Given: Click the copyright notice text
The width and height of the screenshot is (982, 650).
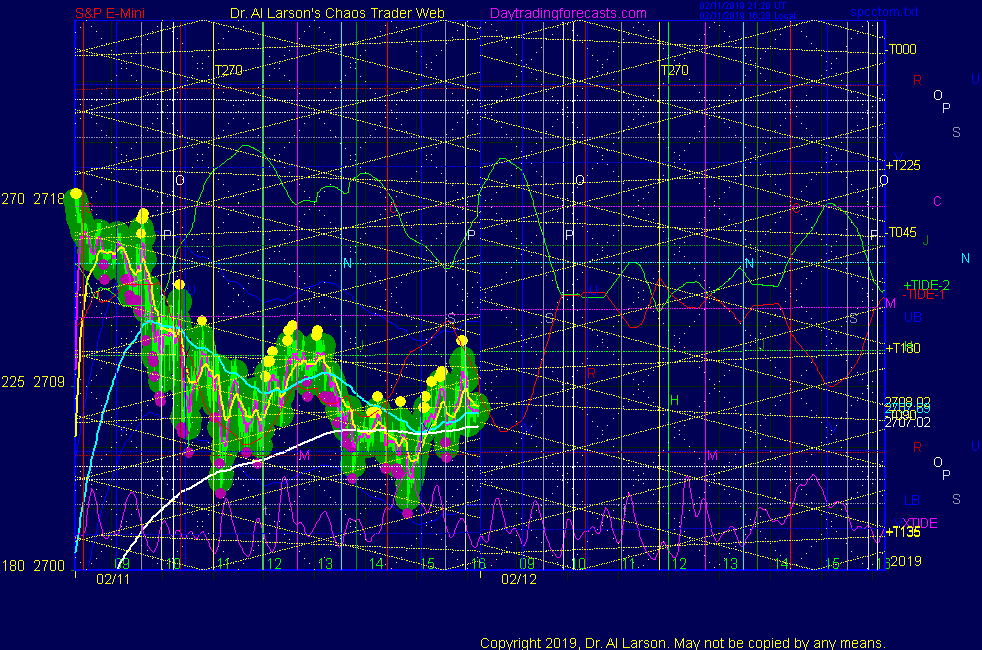Looking at the screenshot, I should (x=683, y=643).
